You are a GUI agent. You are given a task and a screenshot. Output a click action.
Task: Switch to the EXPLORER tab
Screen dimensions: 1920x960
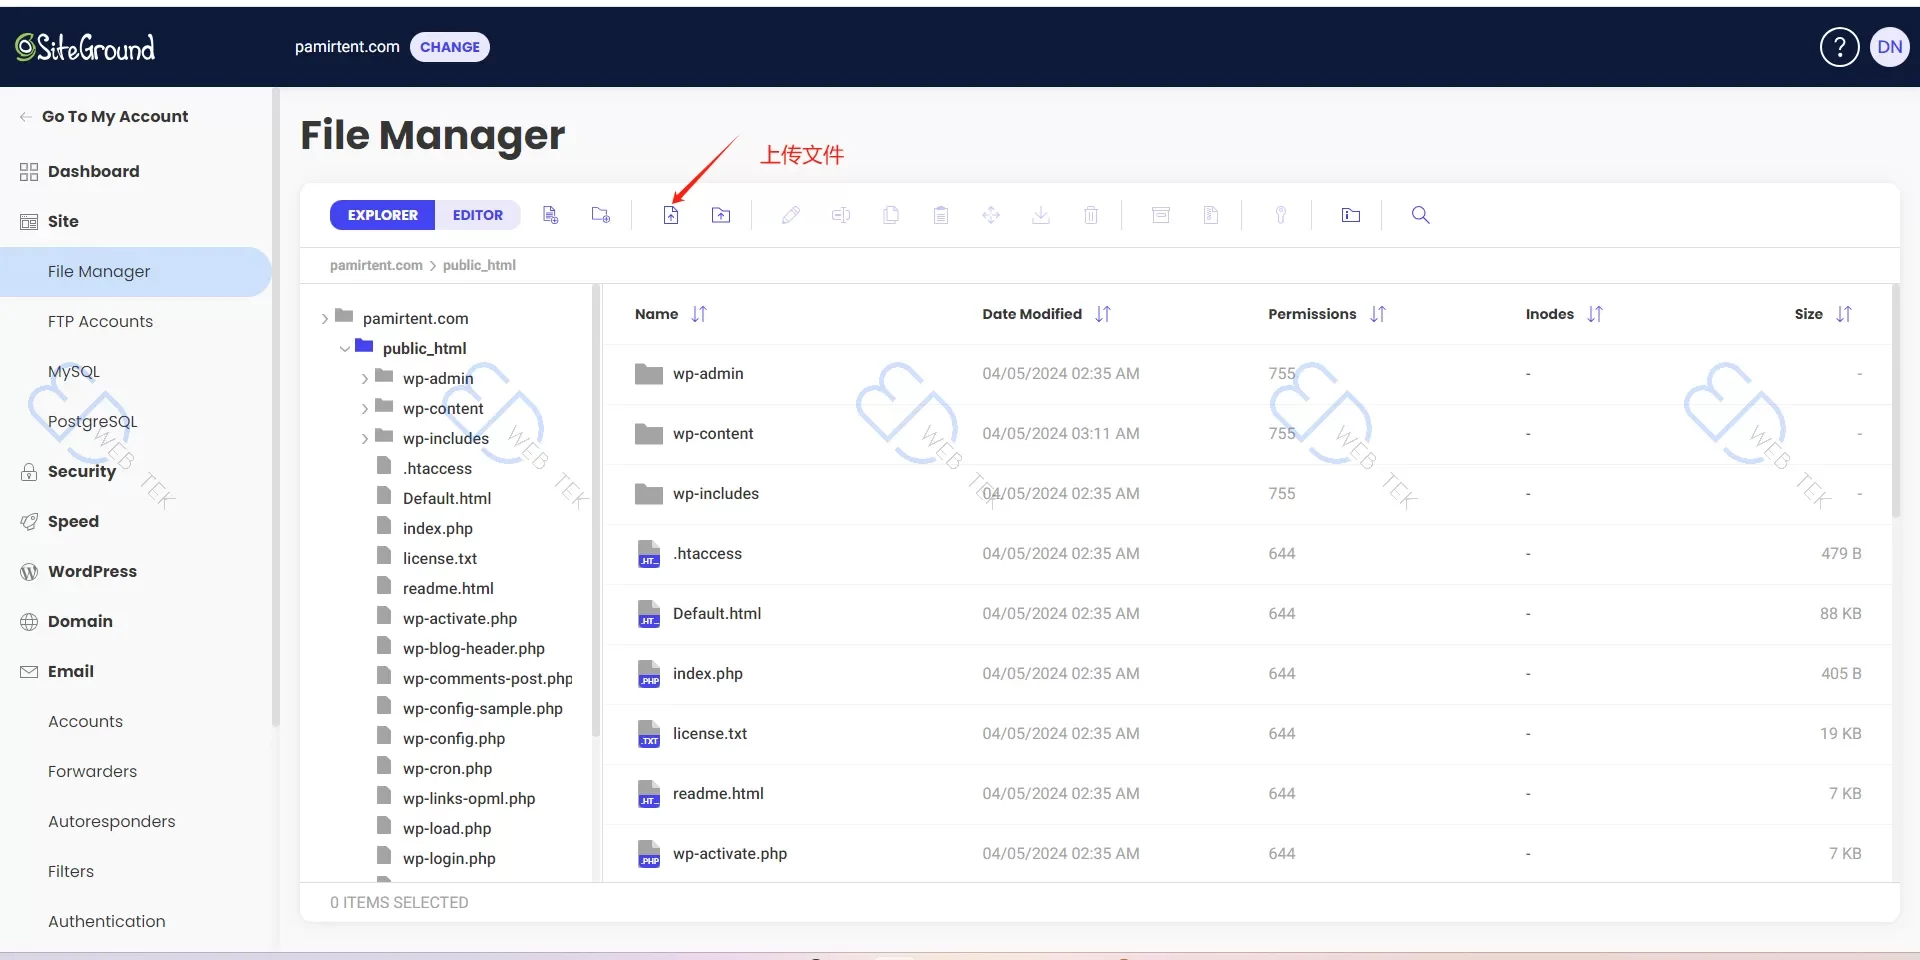383,215
